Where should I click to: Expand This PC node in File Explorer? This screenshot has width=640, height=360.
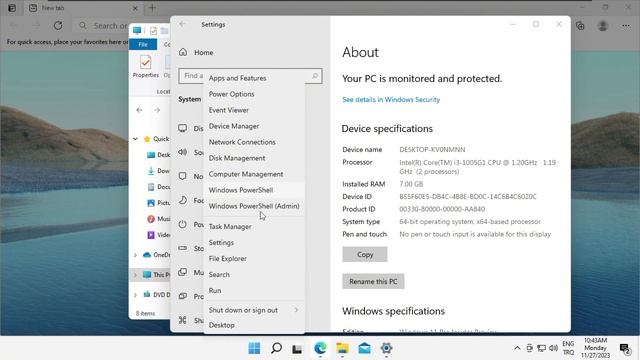tap(135, 275)
